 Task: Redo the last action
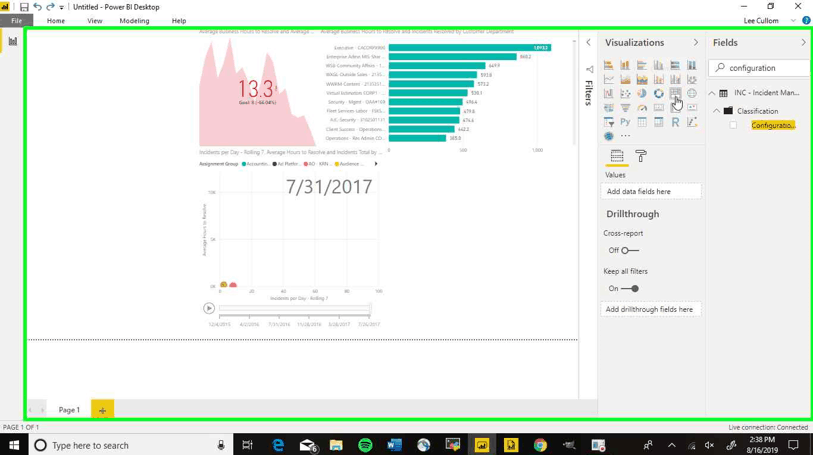pyautogui.click(x=50, y=7)
